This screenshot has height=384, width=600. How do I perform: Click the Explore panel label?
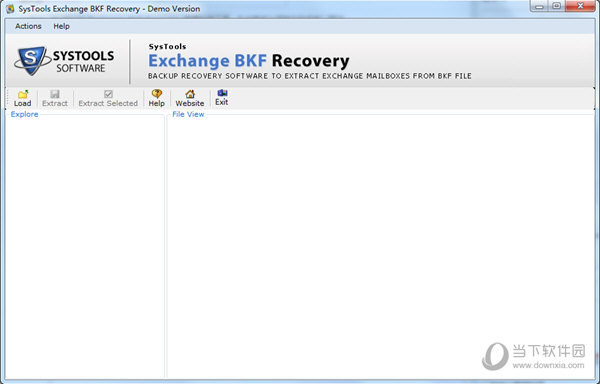pyautogui.click(x=24, y=114)
